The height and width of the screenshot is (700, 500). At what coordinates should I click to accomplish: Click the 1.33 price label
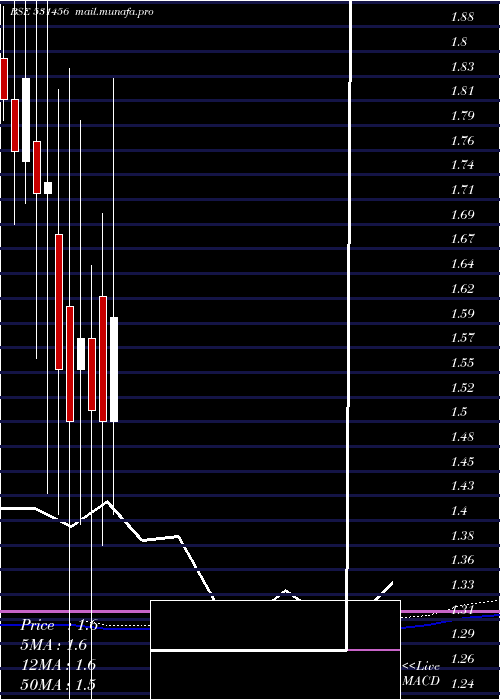[x=462, y=584]
